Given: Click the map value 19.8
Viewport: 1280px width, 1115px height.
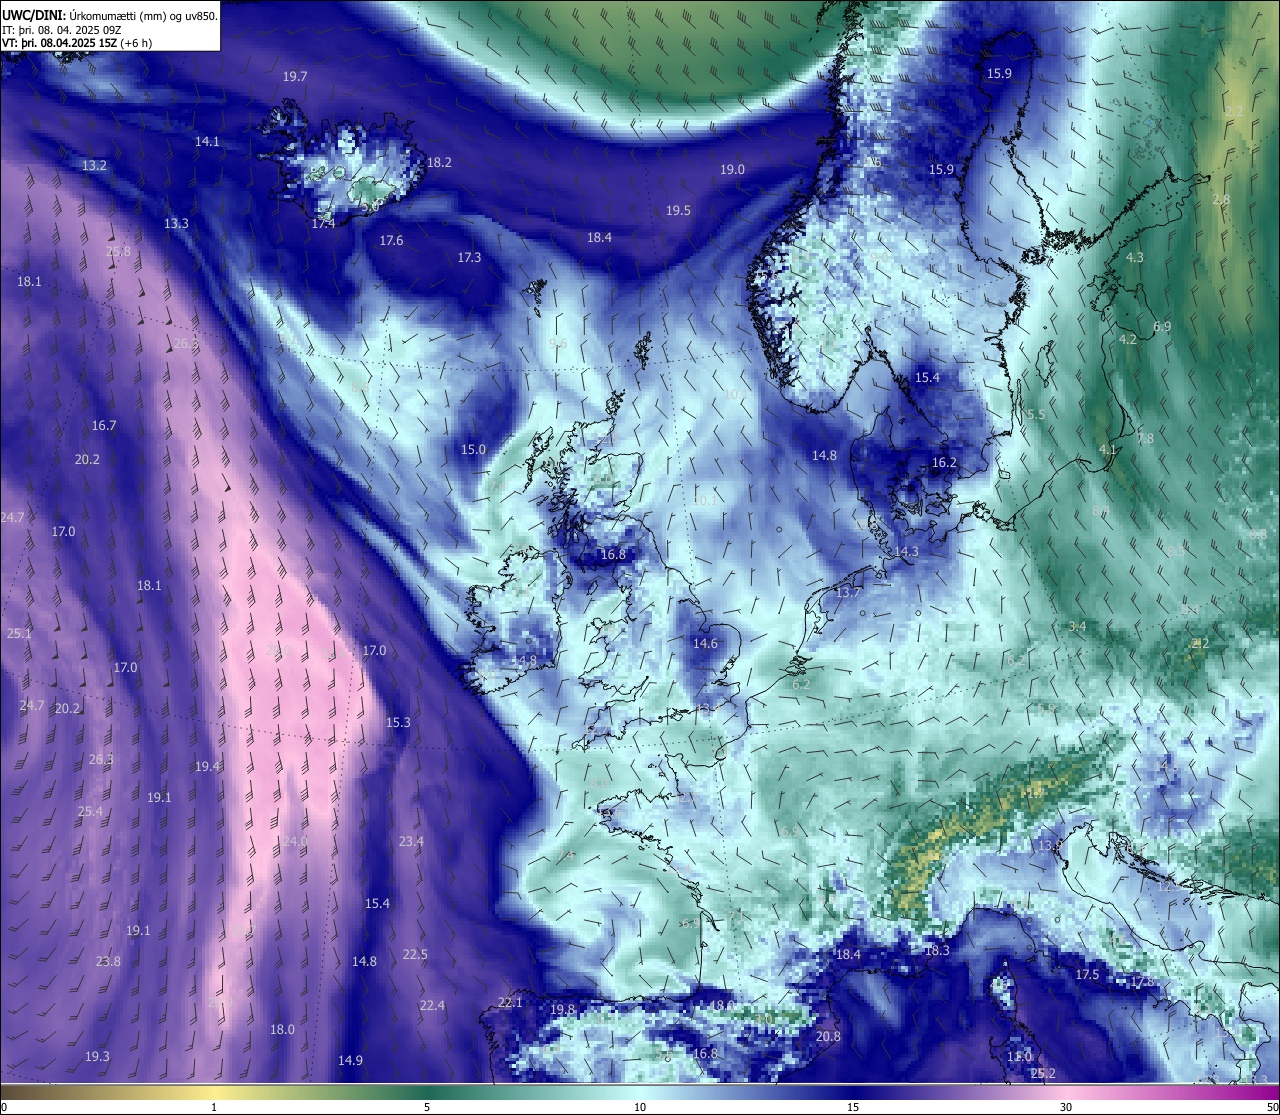Looking at the screenshot, I should (x=563, y=1010).
